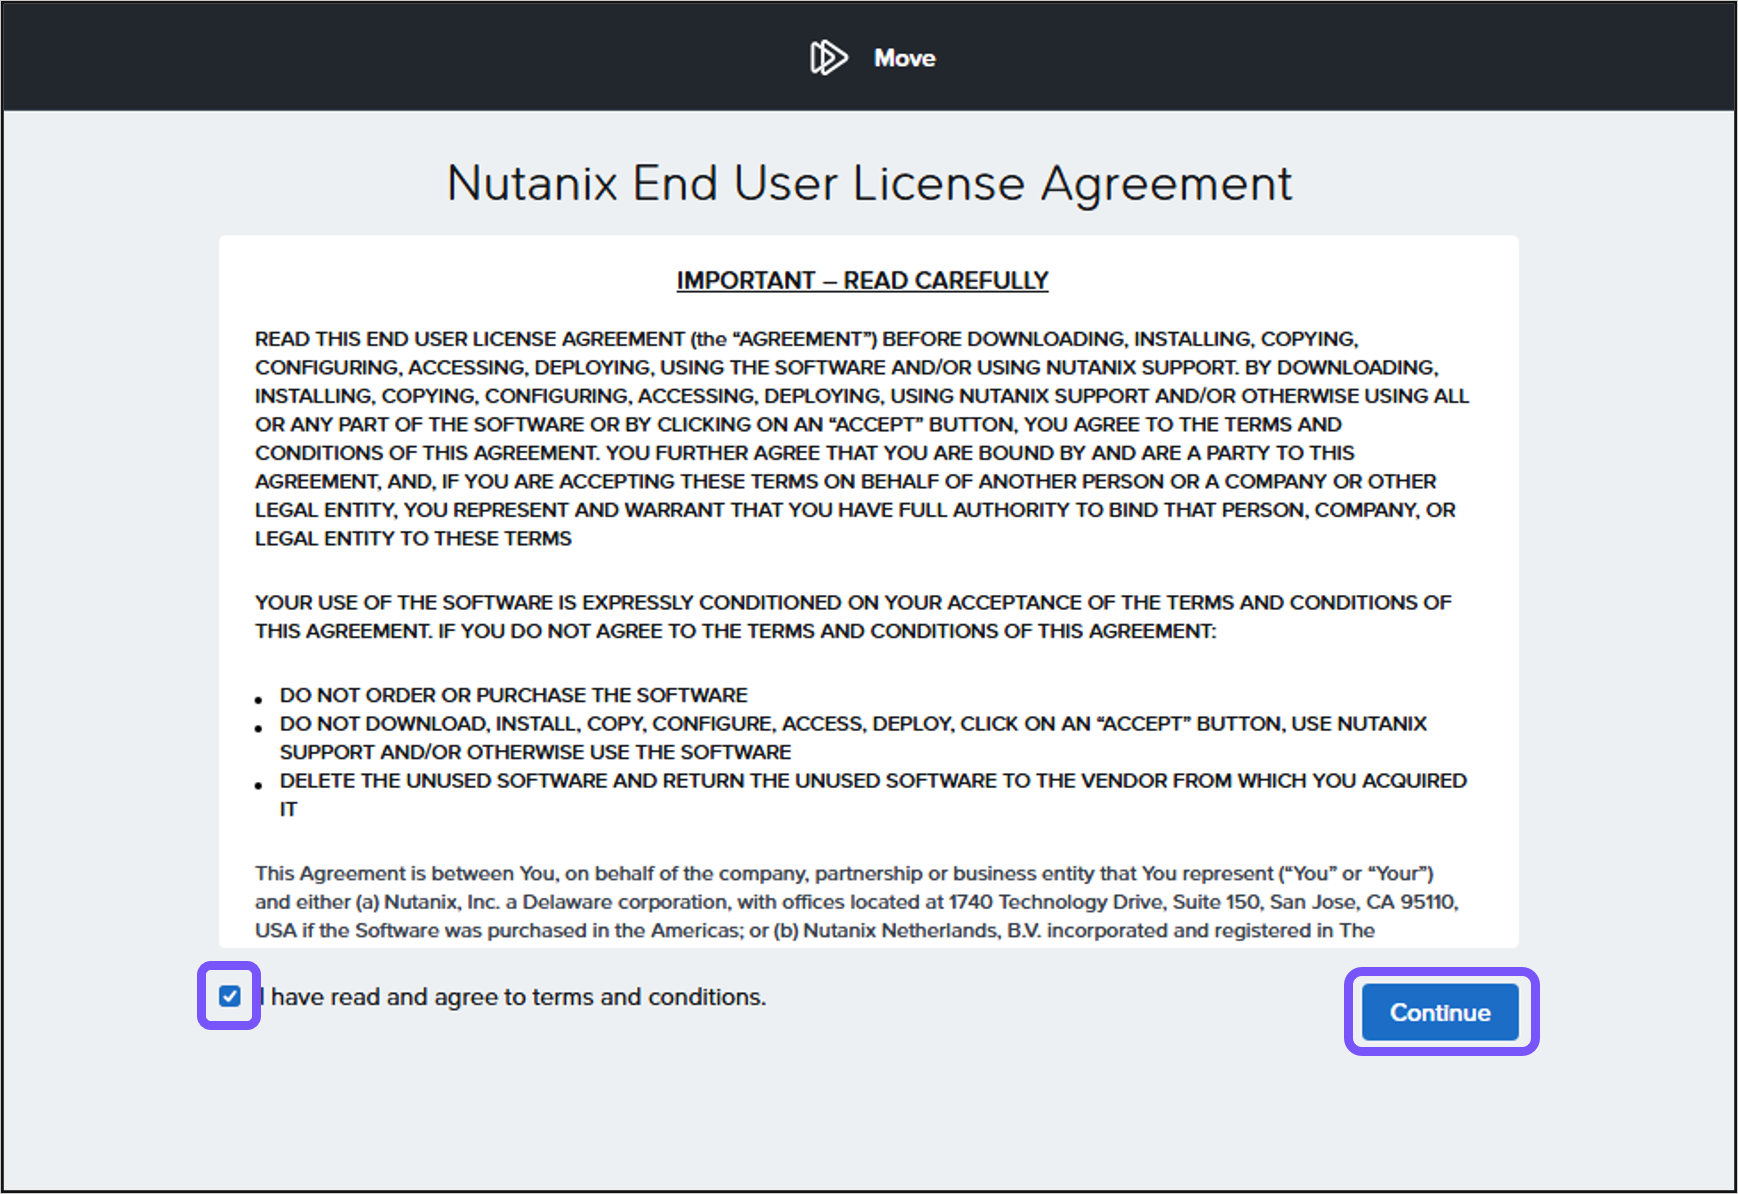Click the Move product name in top bar

point(903,57)
